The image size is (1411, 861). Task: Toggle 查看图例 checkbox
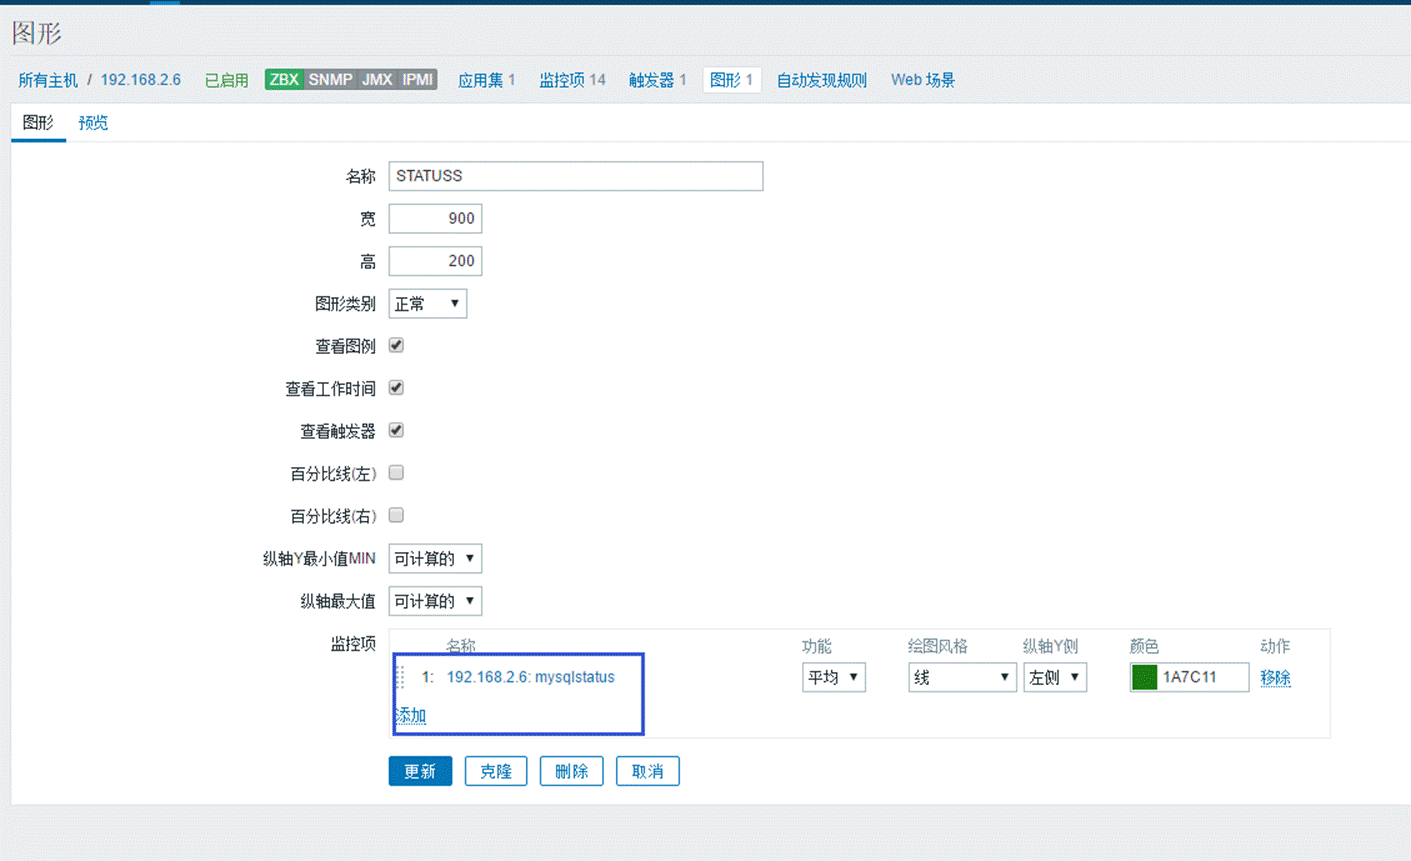coord(396,345)
